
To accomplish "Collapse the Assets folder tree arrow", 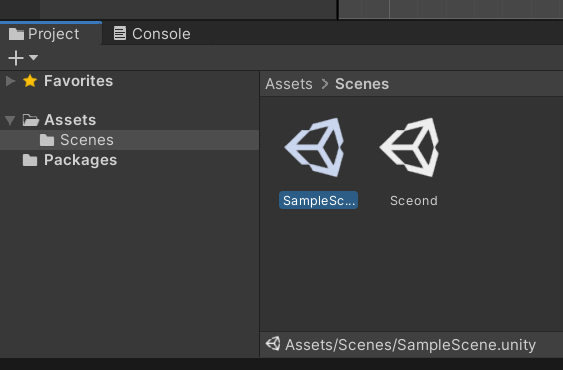I will point(10,120).
